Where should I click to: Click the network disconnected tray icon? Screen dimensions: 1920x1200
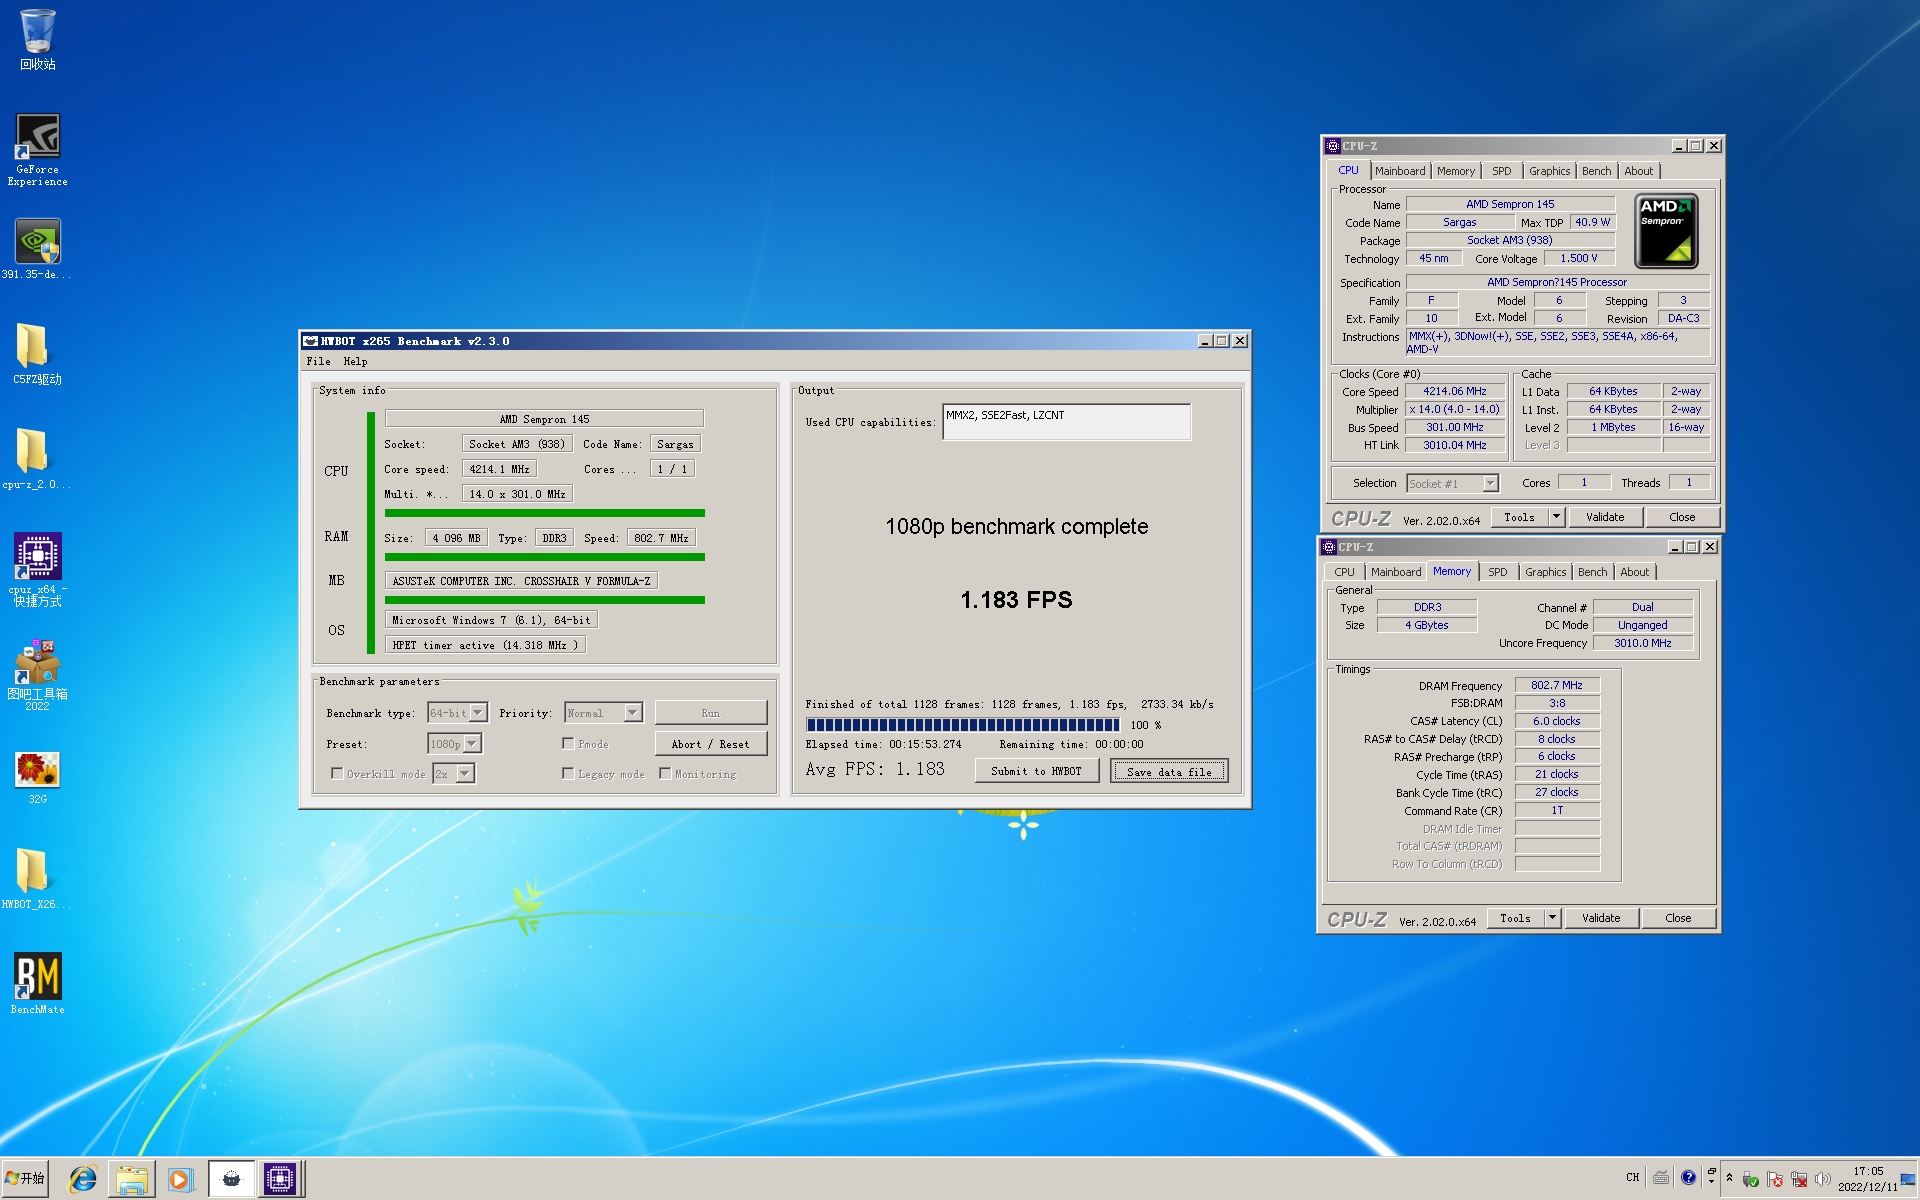tap(1799, 1180)
